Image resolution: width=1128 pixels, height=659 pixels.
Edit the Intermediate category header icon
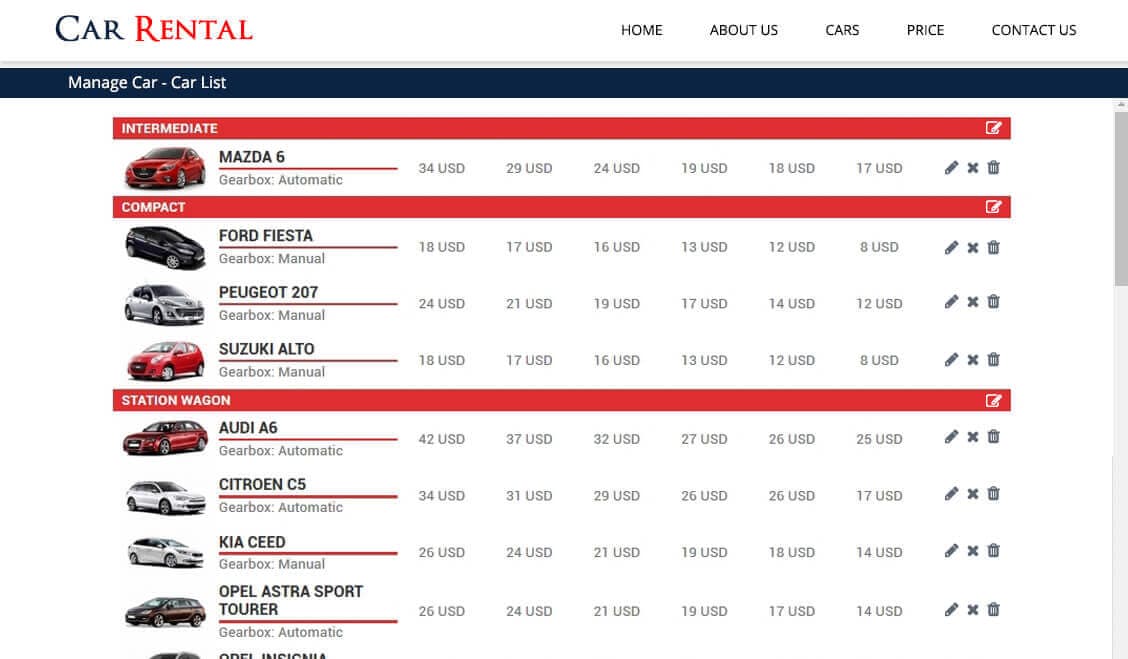[x=993, y=128]
